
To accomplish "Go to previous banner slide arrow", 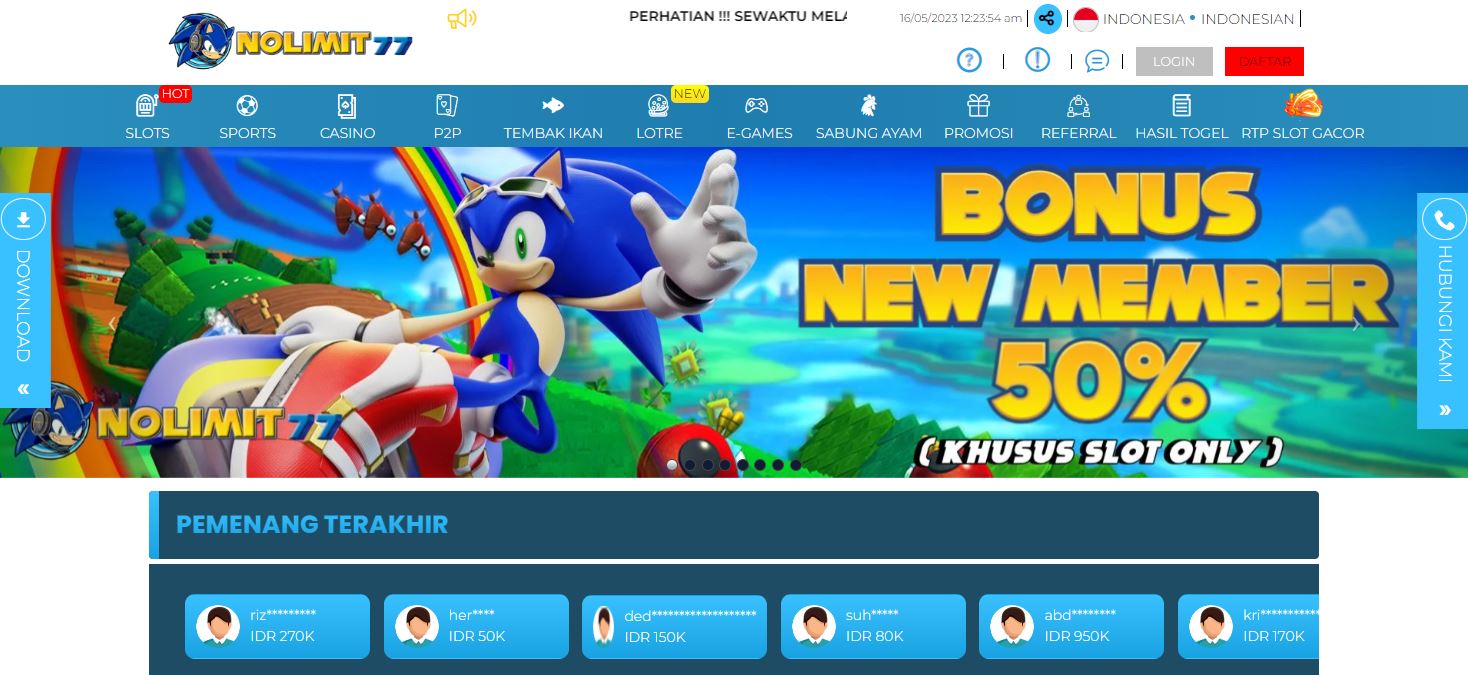I will click(112, 324).
